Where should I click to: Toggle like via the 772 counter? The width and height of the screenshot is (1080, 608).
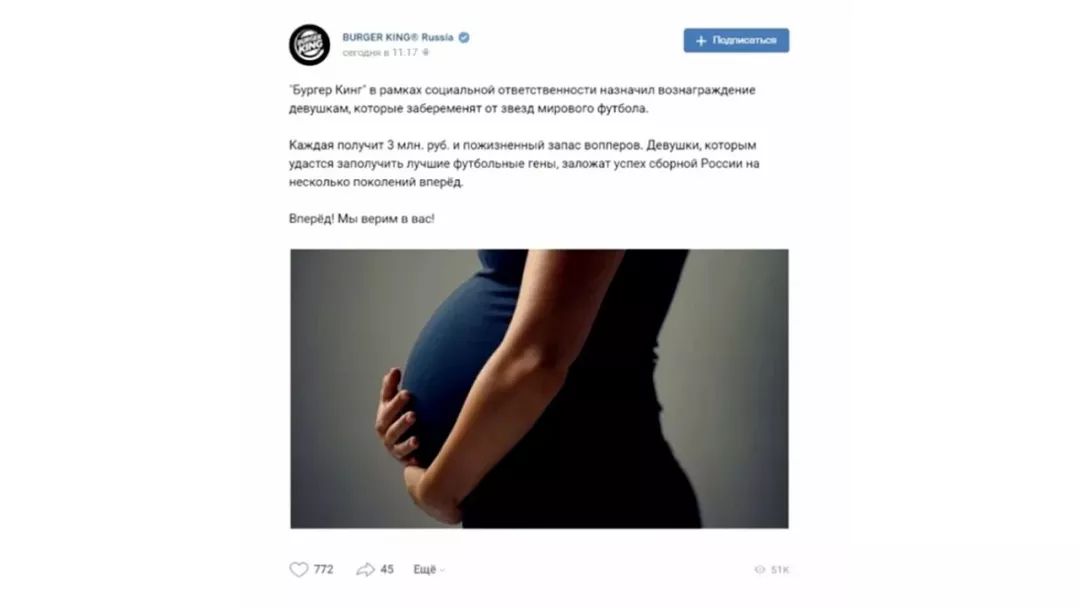coord(323,569)
